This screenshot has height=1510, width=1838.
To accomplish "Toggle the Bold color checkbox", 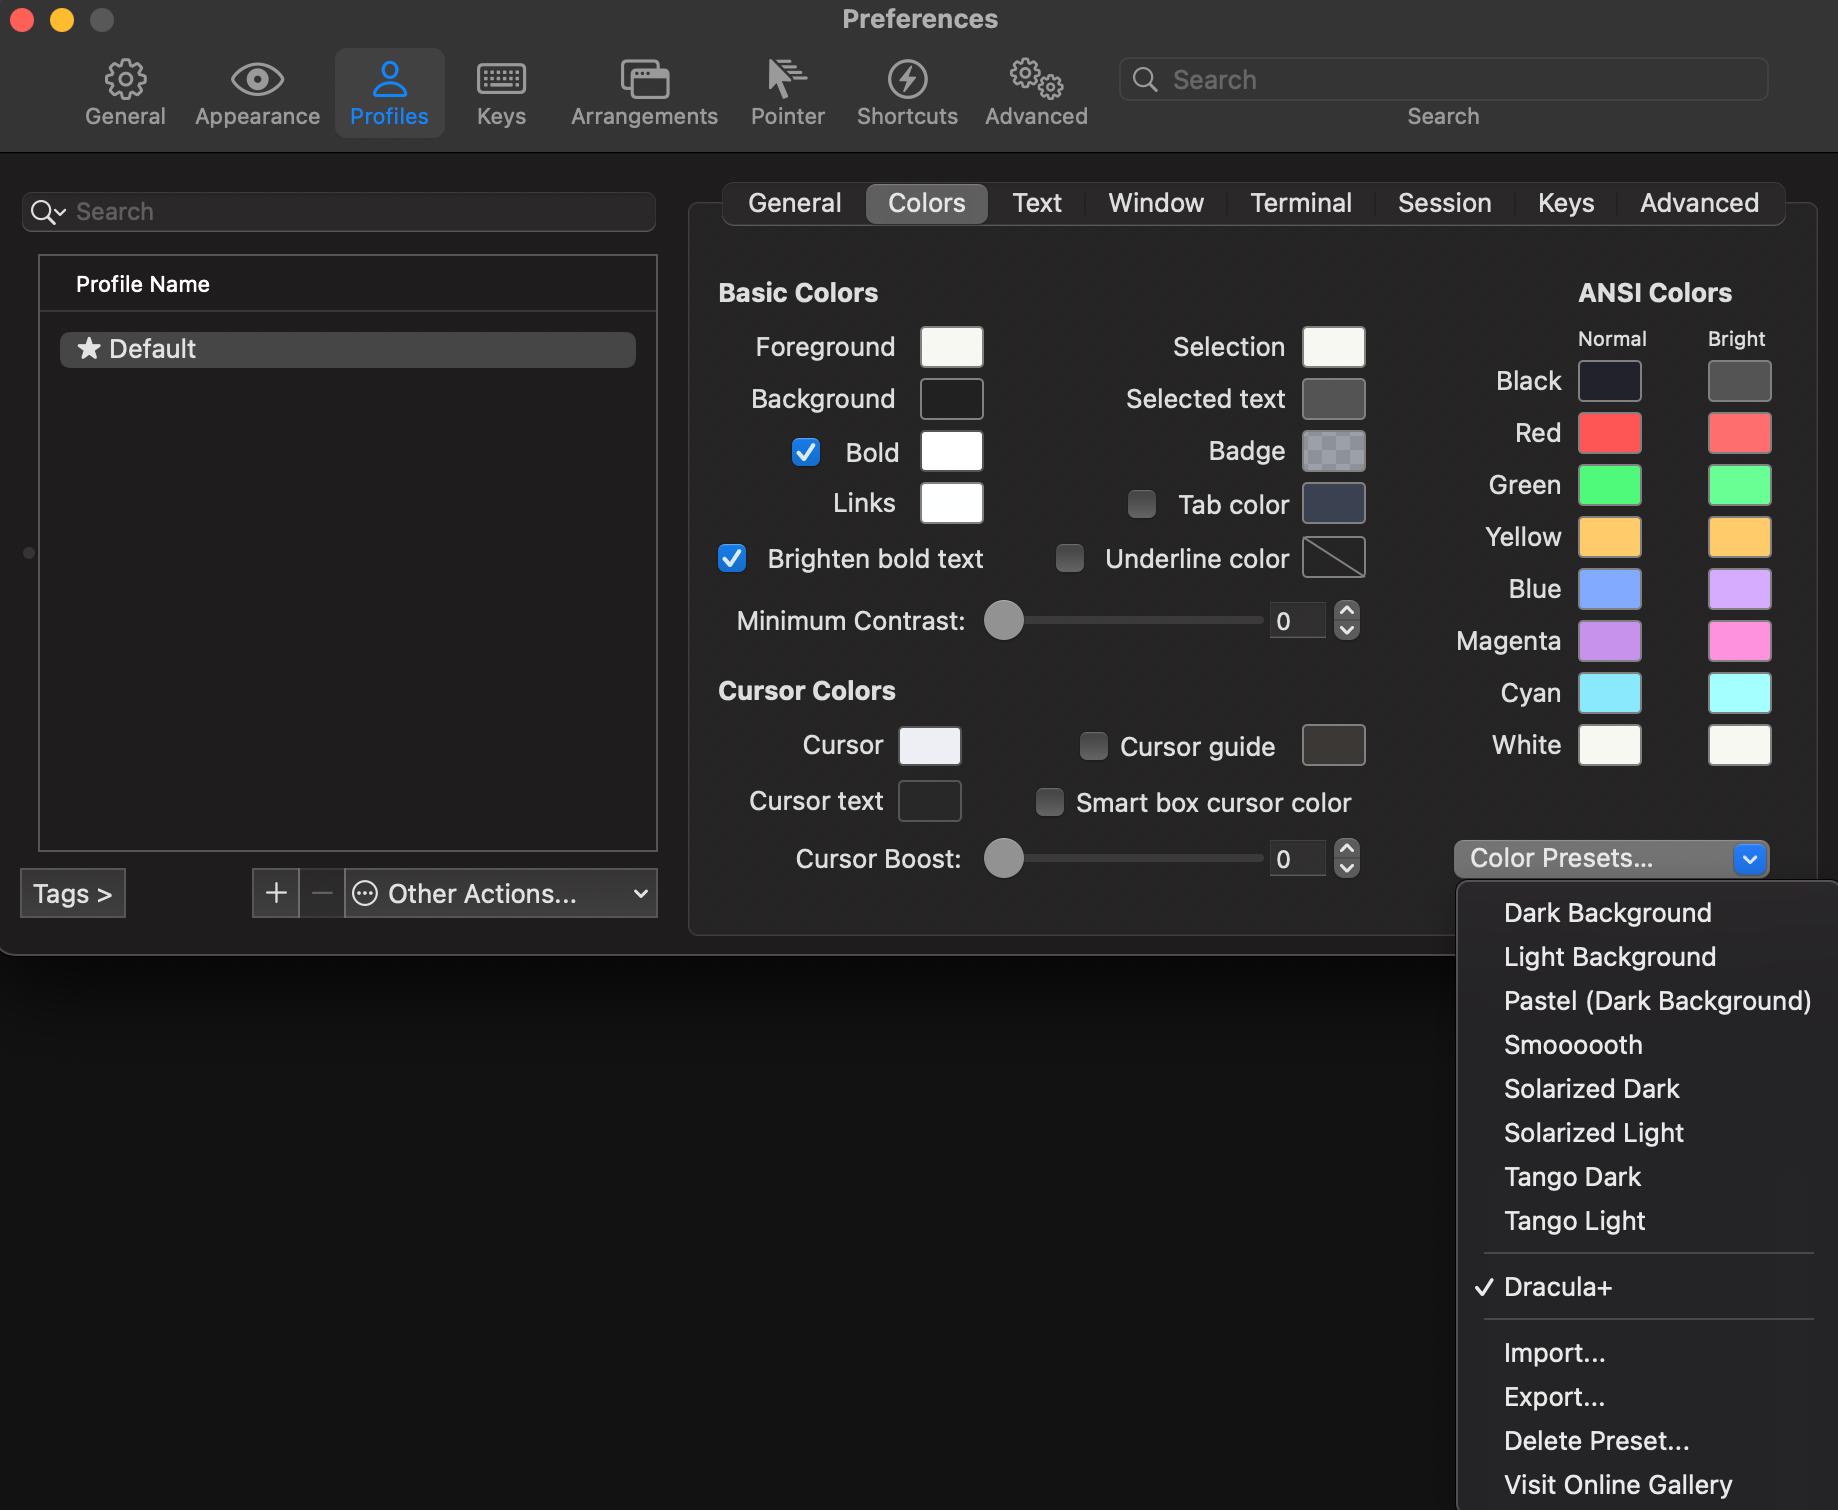I will pos(806,452).
